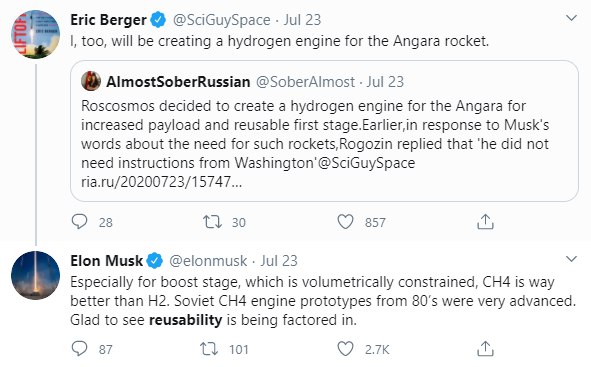The width and height of the screenshot is (591, 367).
Task: Open more options on Elon Musk's tweet
Action: (x=572, y=259)
